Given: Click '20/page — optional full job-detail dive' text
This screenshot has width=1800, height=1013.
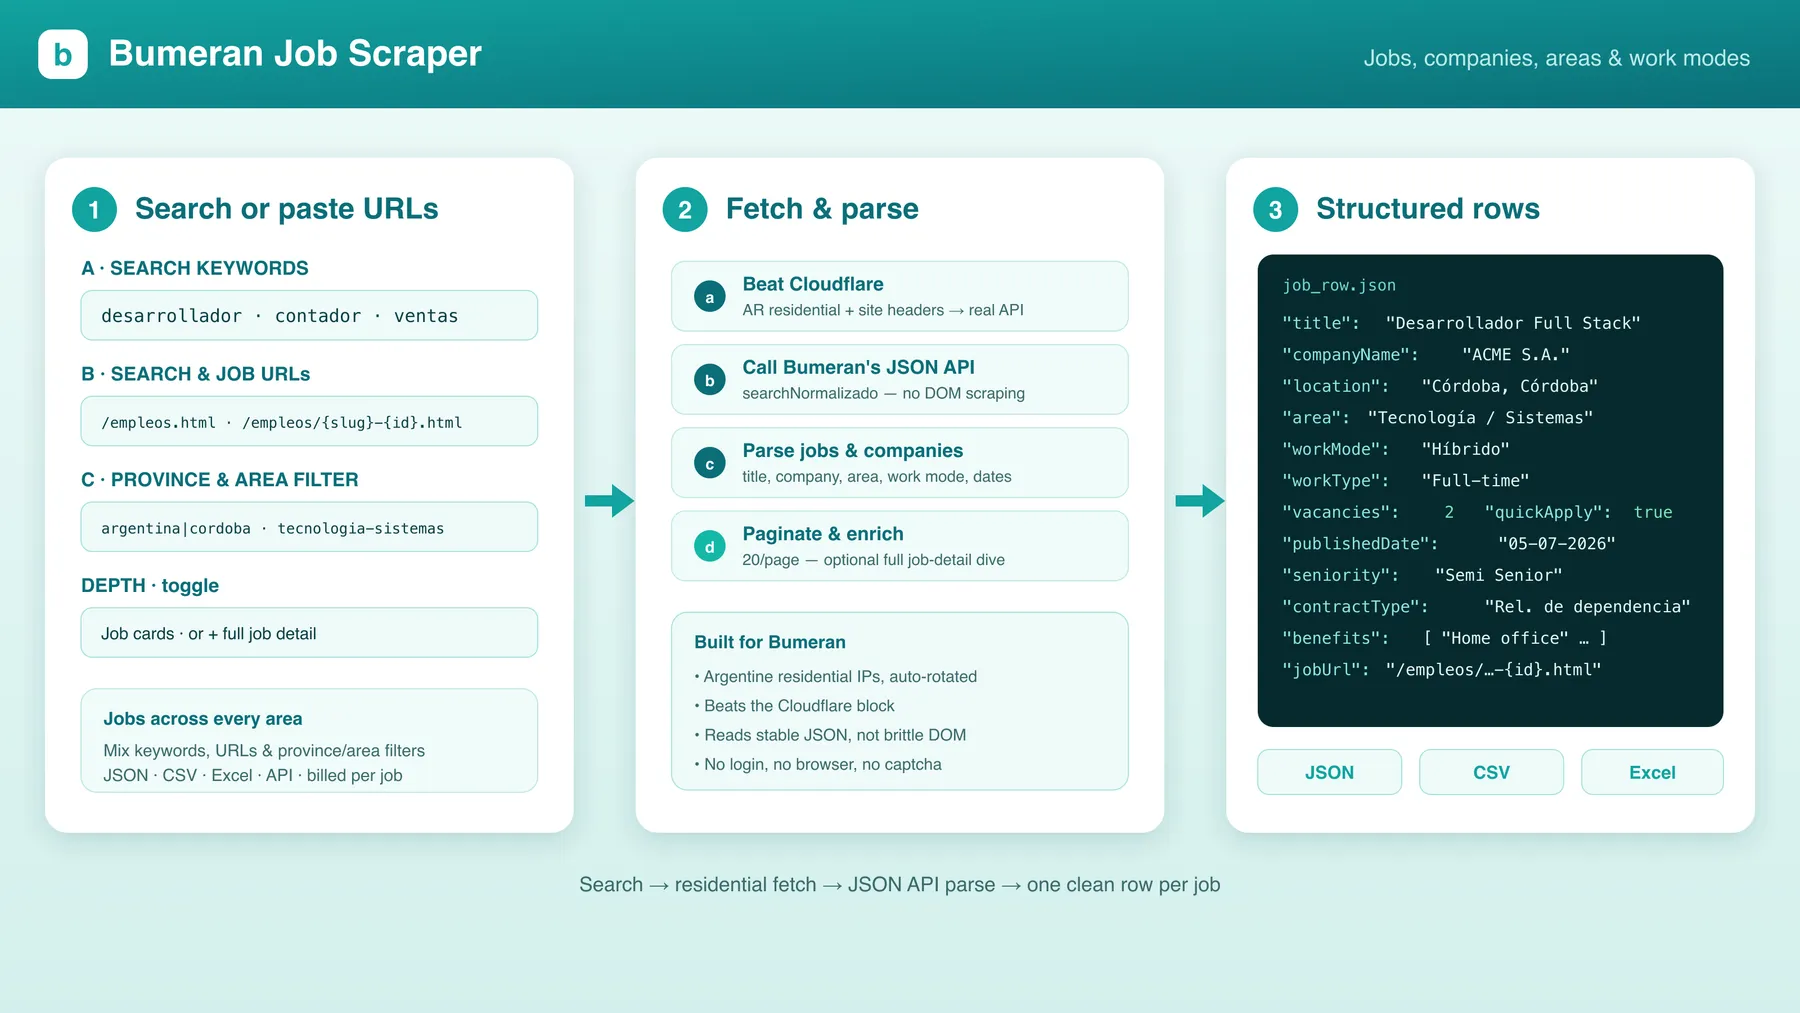Looking at the screenshot, I should [873, 560].
